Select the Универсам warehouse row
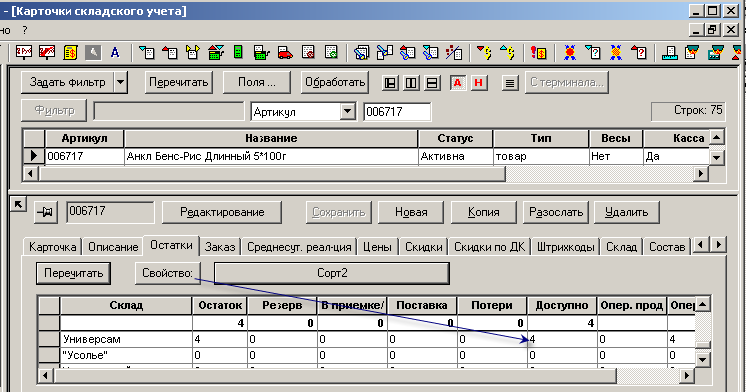 (366, 339)
